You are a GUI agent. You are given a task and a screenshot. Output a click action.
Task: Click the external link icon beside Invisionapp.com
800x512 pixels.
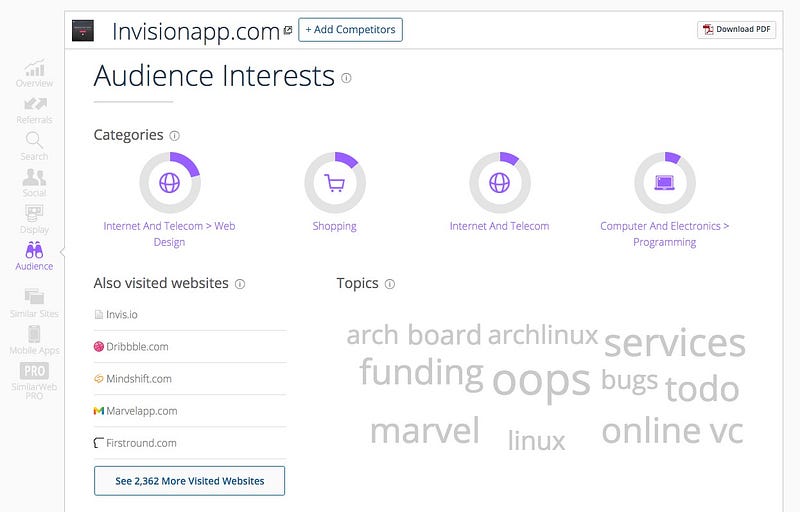point(288,31)
